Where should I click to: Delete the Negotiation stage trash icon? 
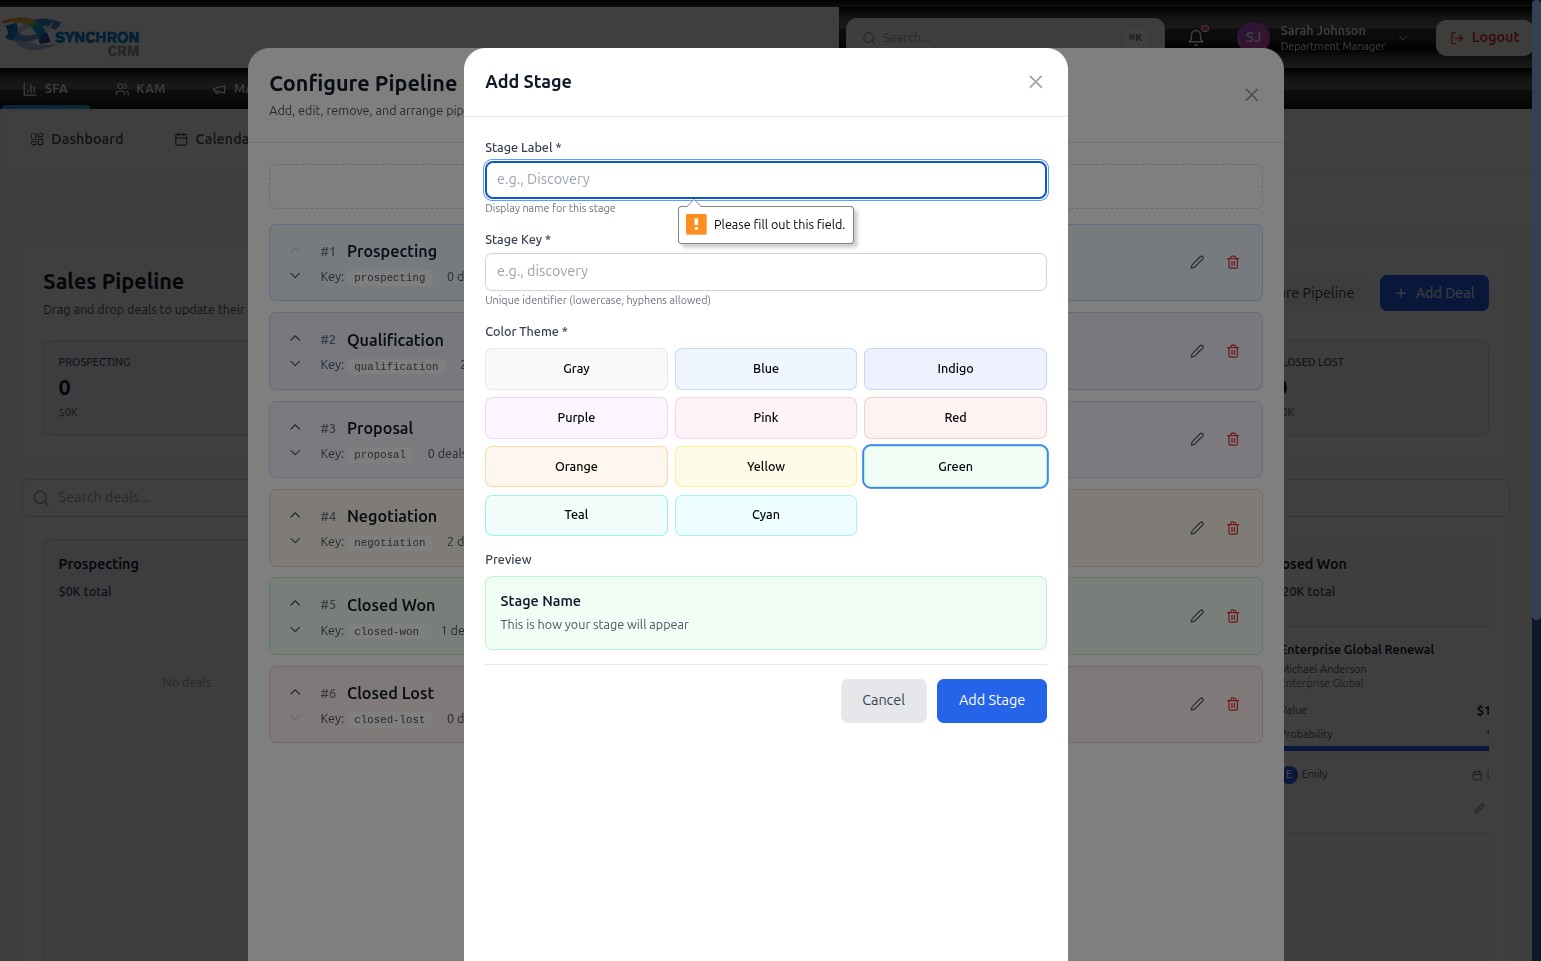[x=1233, y=528]
